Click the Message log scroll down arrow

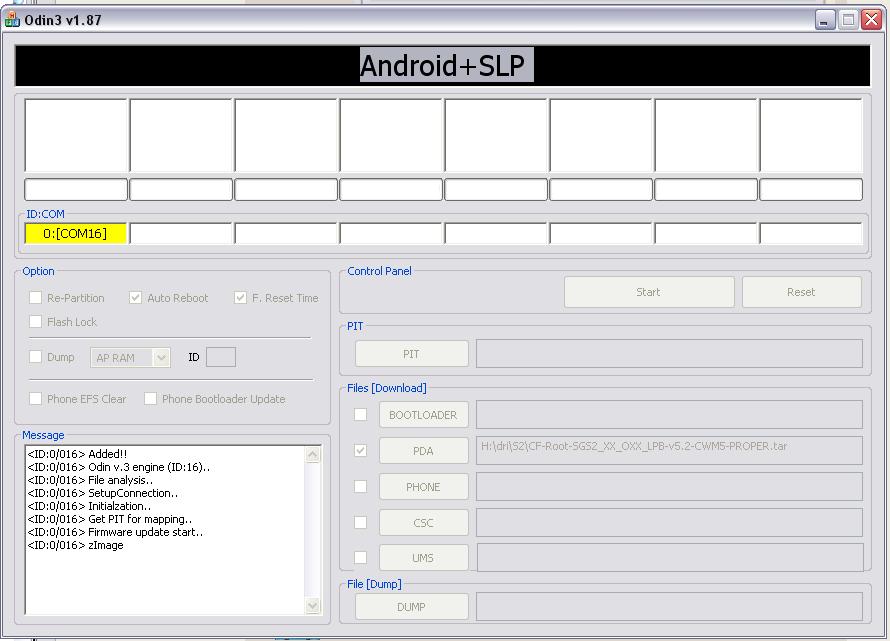coord(313,606)
